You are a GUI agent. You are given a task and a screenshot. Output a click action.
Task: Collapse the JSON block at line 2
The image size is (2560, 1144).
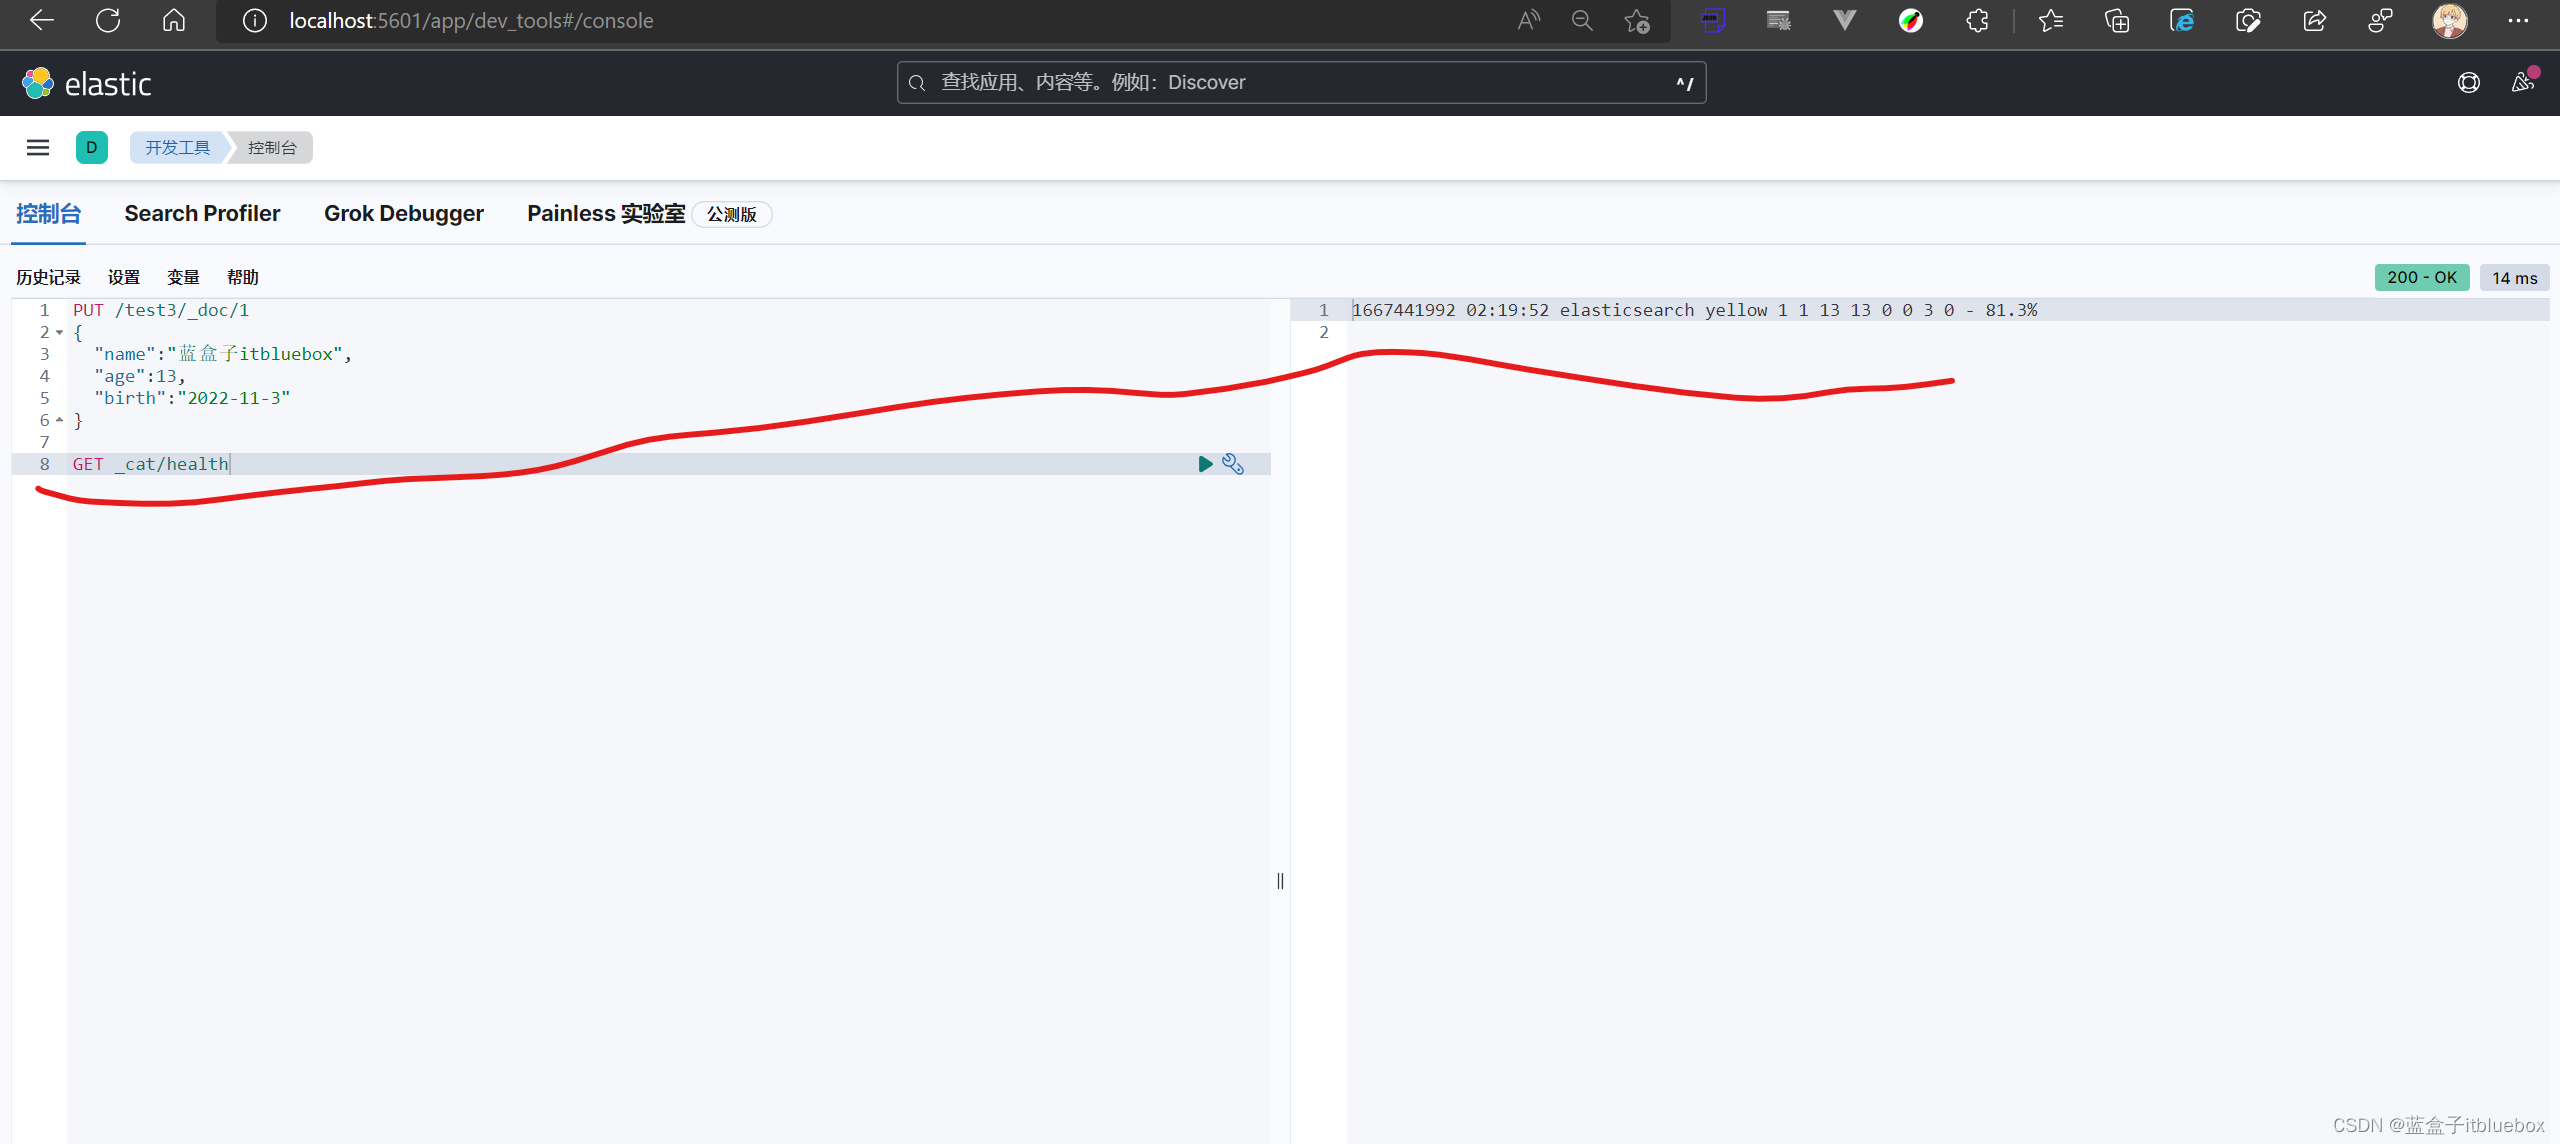coord(60,333)
